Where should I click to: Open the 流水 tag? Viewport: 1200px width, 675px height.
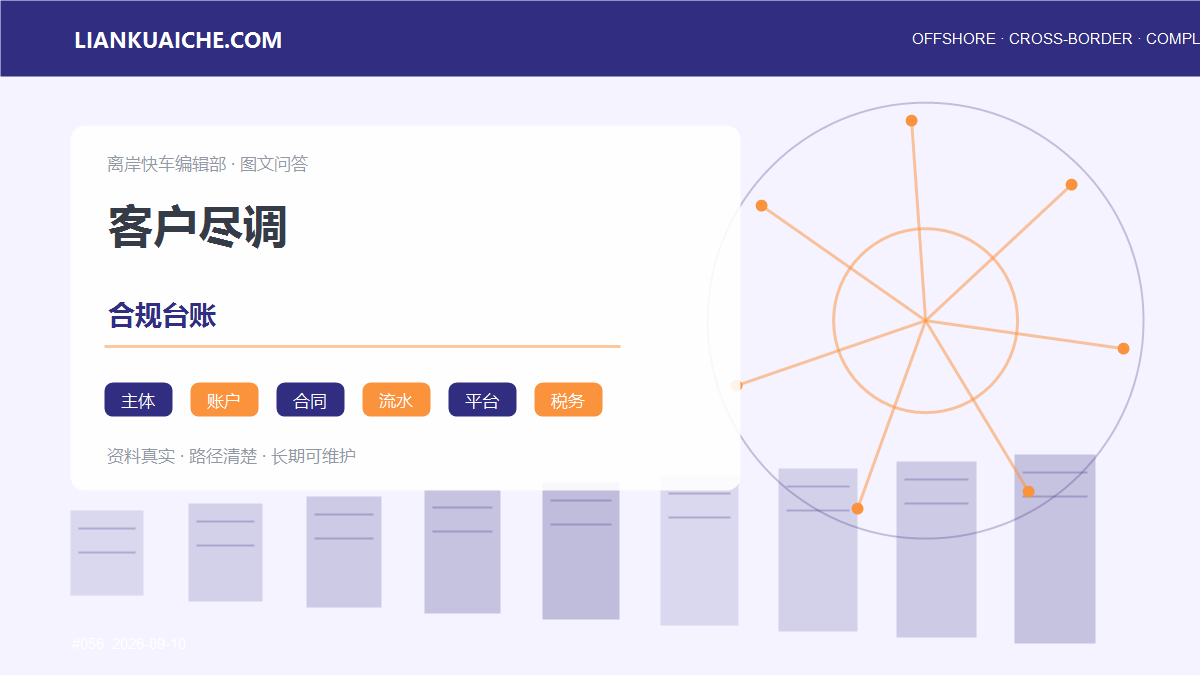click(396, 400)
